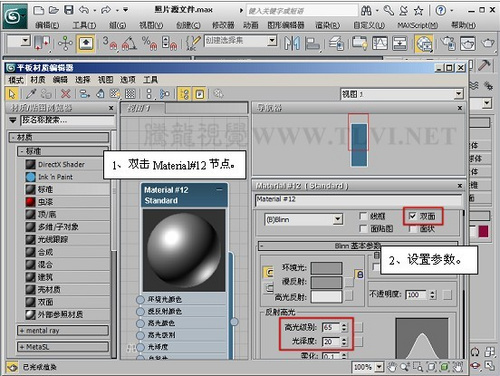
Task: Click the opacity map button beside 不透明度
Action: point(447,295)
